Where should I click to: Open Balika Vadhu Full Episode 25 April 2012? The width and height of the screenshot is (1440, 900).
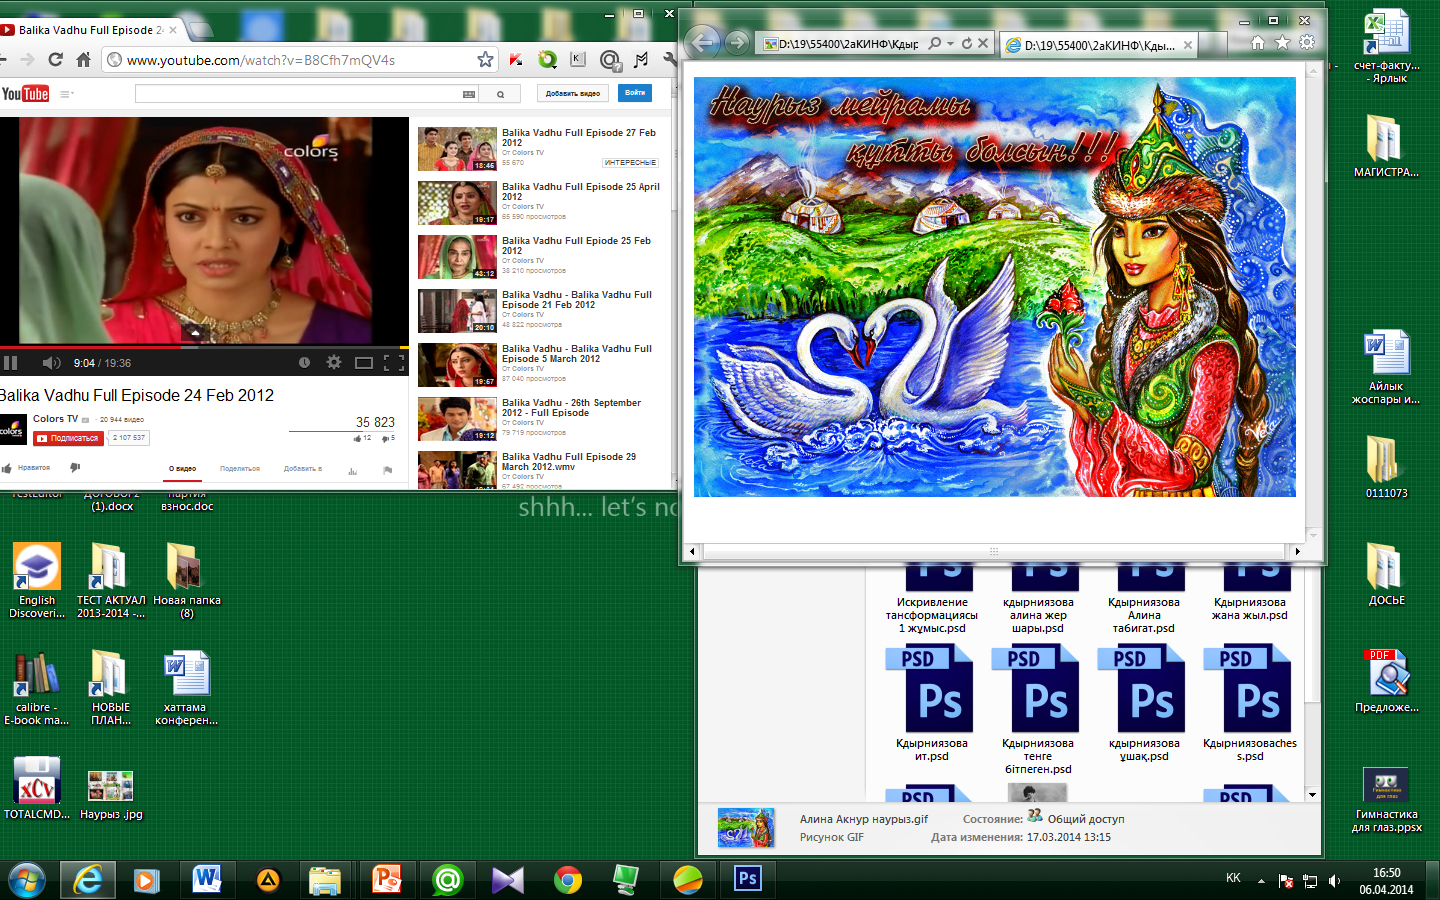[x=581, y=191]
